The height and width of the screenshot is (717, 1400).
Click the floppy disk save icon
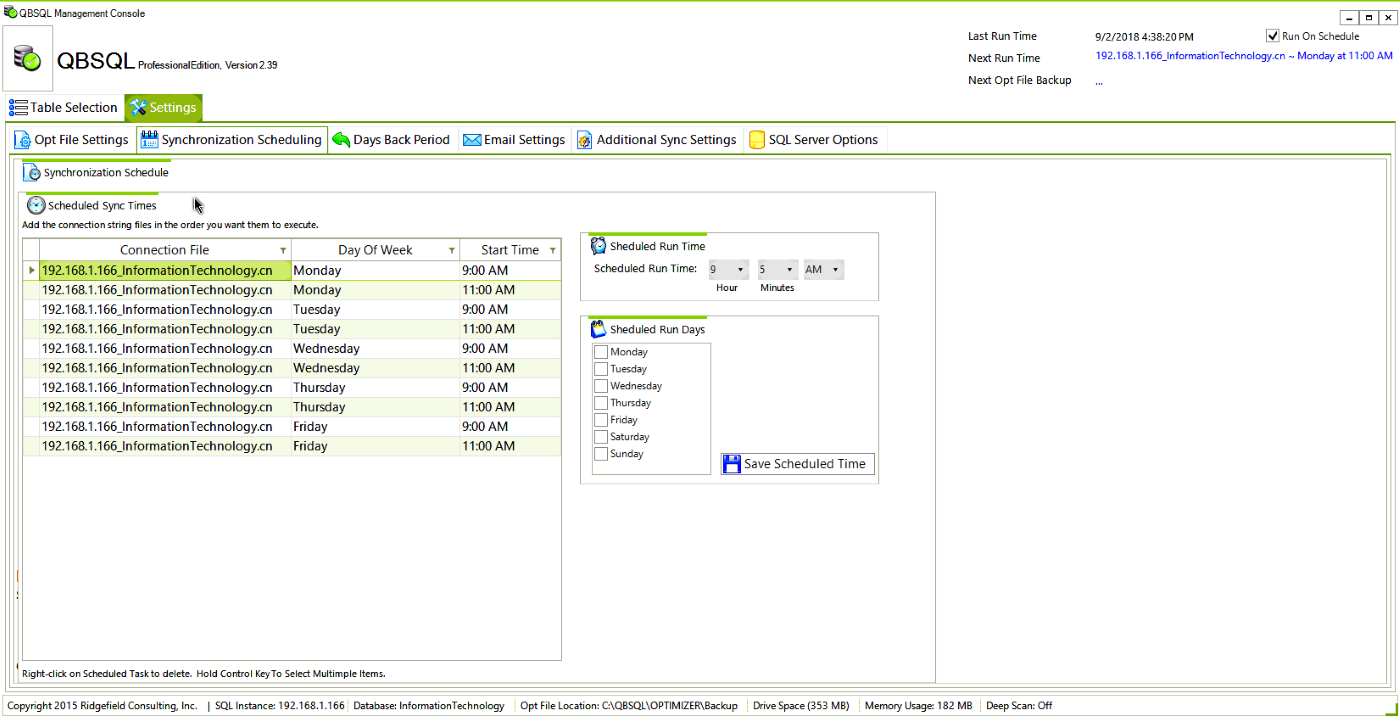[x=732, y=464]
